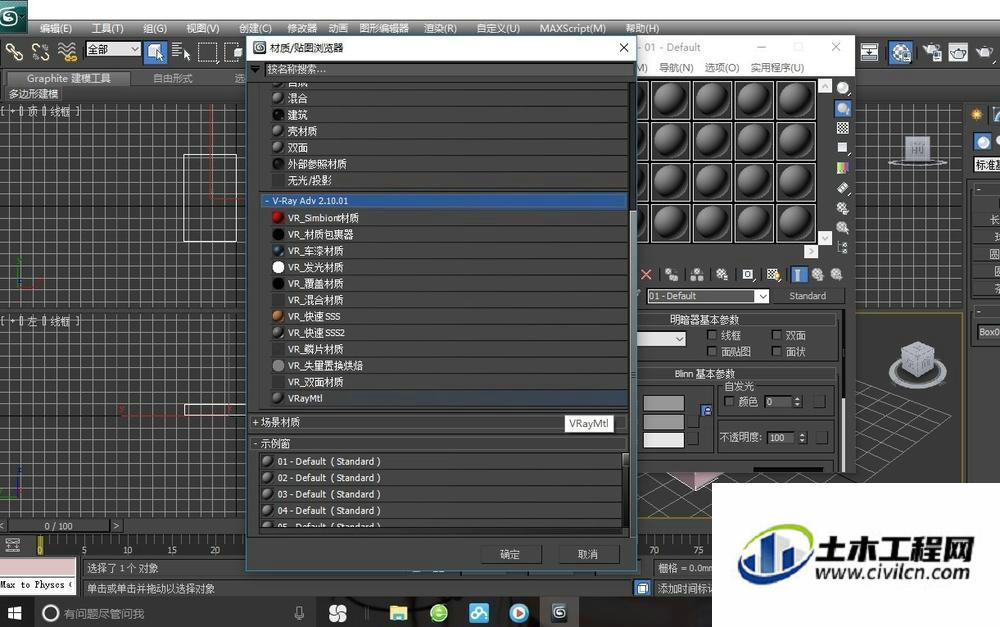Click the Bind to Space Warp icon
This screenshot has width=1000, height=627.
(x=66, y=51)
